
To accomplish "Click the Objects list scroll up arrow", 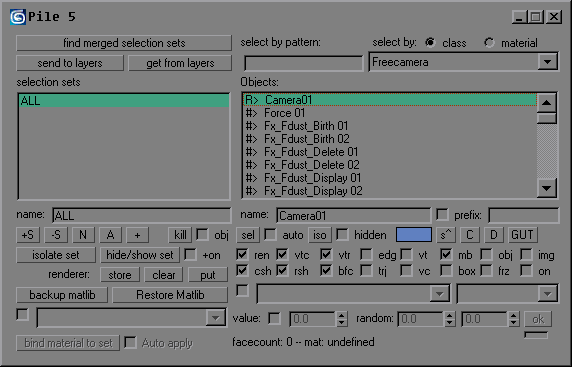I will [x=546, y=103].
